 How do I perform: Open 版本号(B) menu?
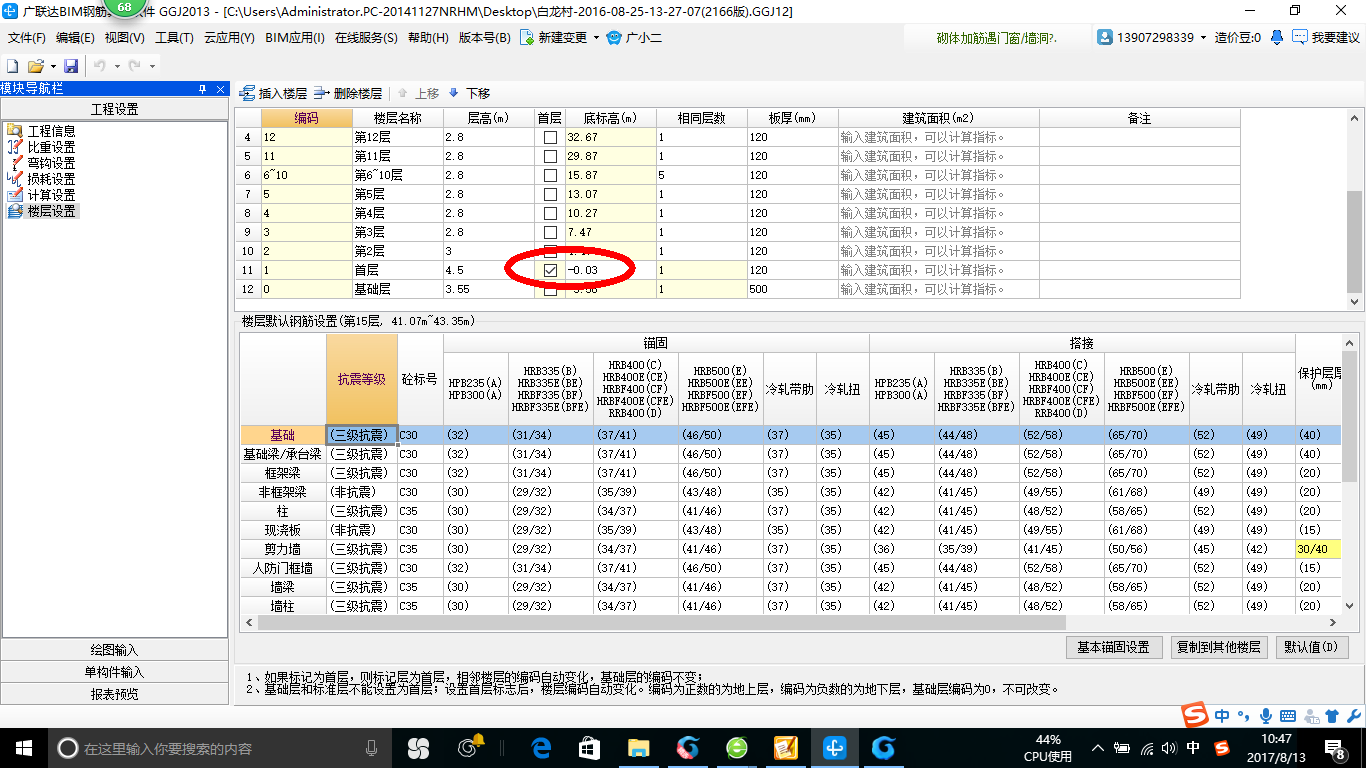(x=484, y=38)
